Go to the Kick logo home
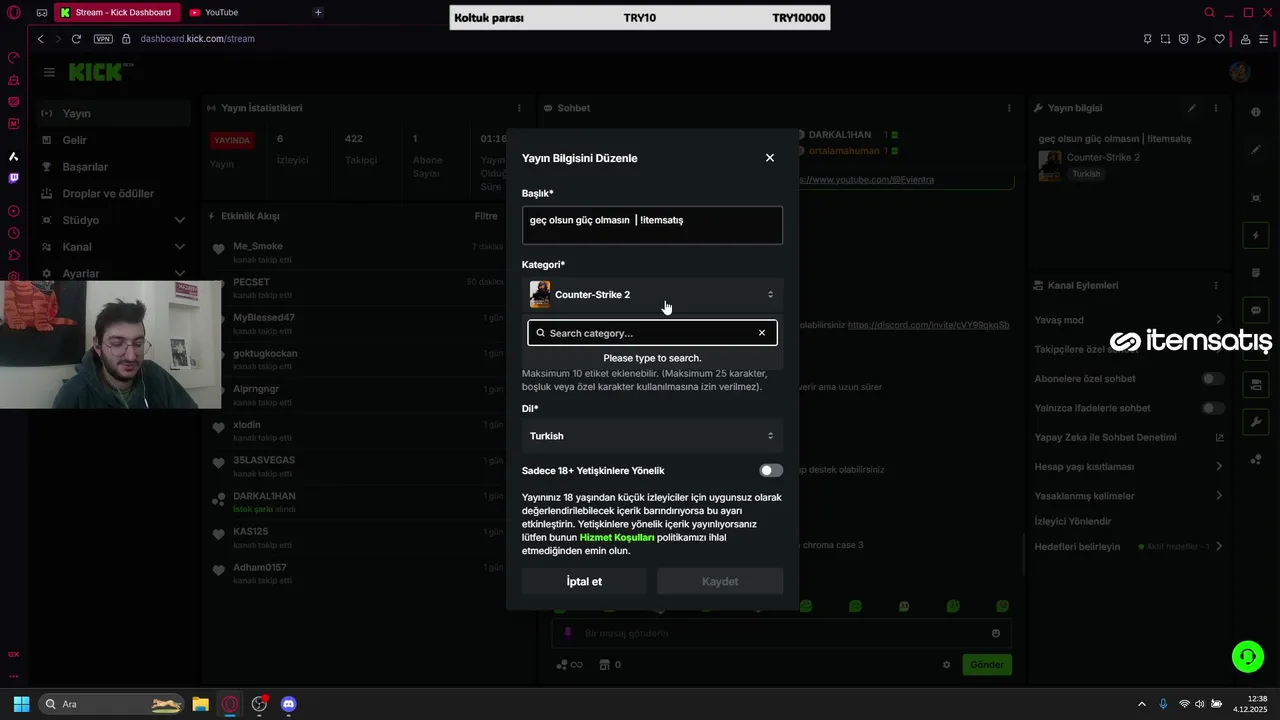Viewport: 1280px width, 720px height. (97, 72)
